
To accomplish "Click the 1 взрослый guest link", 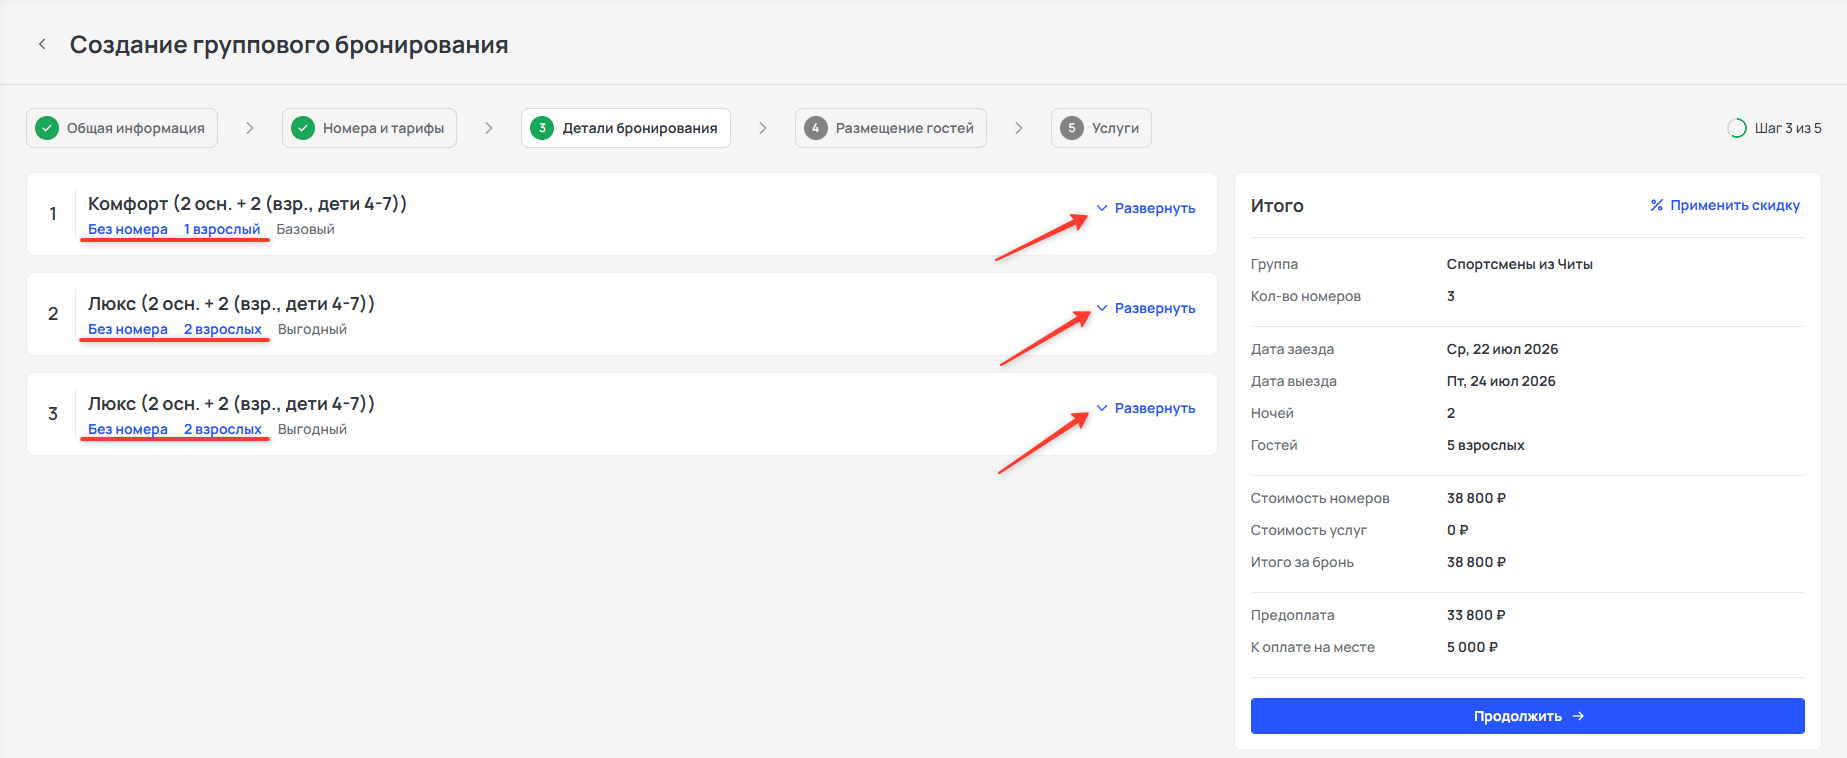I will pos(222,229).
